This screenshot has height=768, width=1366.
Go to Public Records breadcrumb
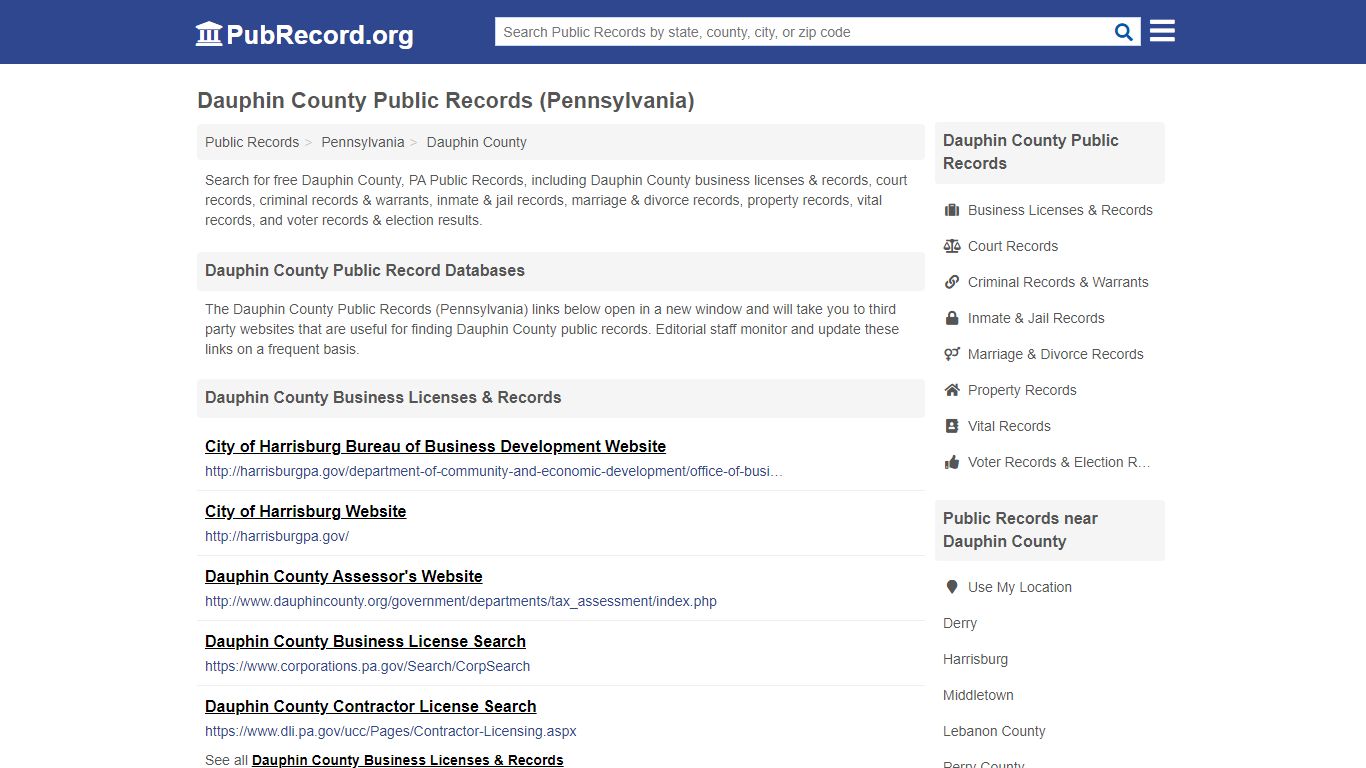point(252,142)
